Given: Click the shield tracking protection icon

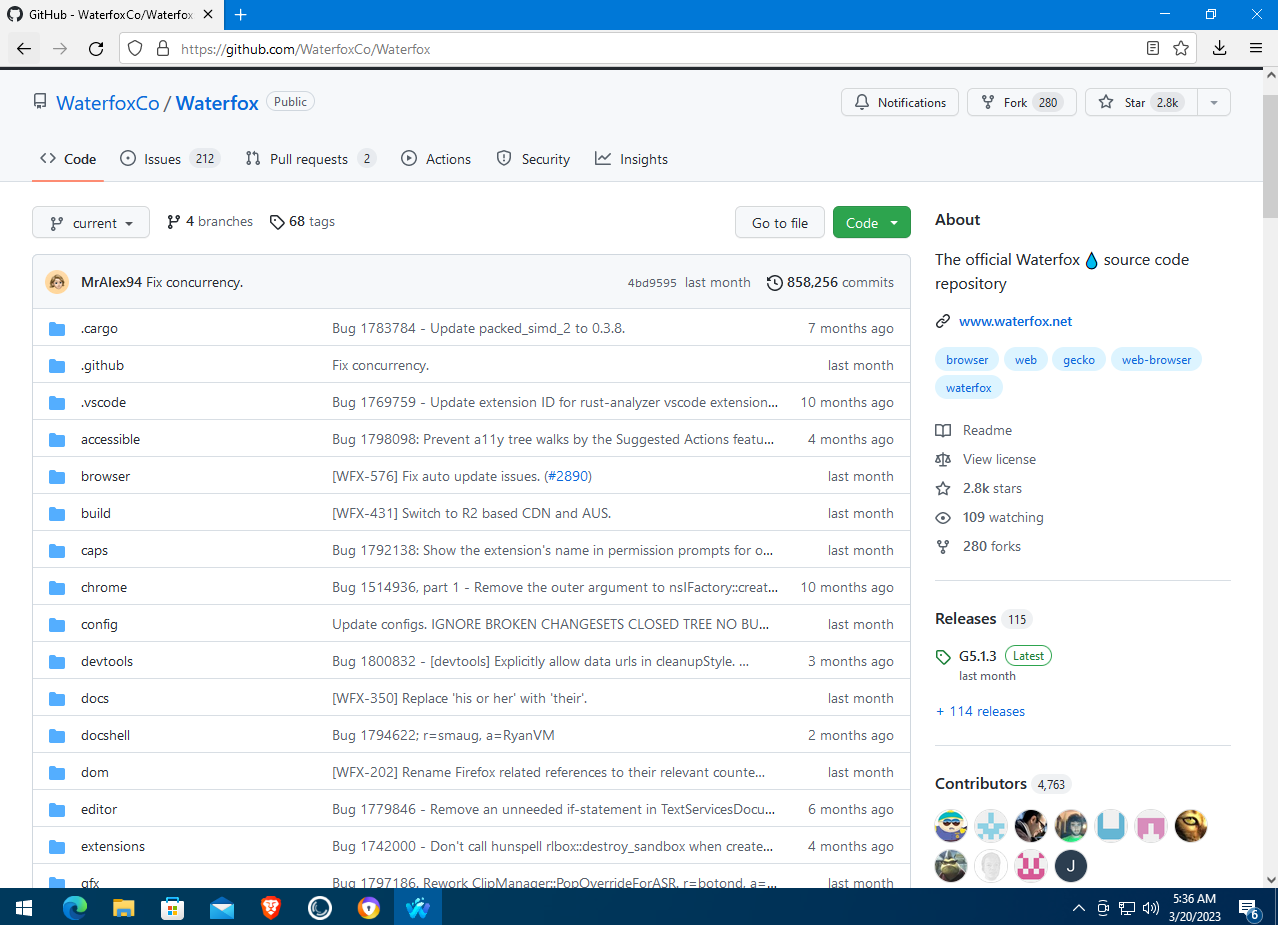Looking at the screenshot, I should point(136,48).
